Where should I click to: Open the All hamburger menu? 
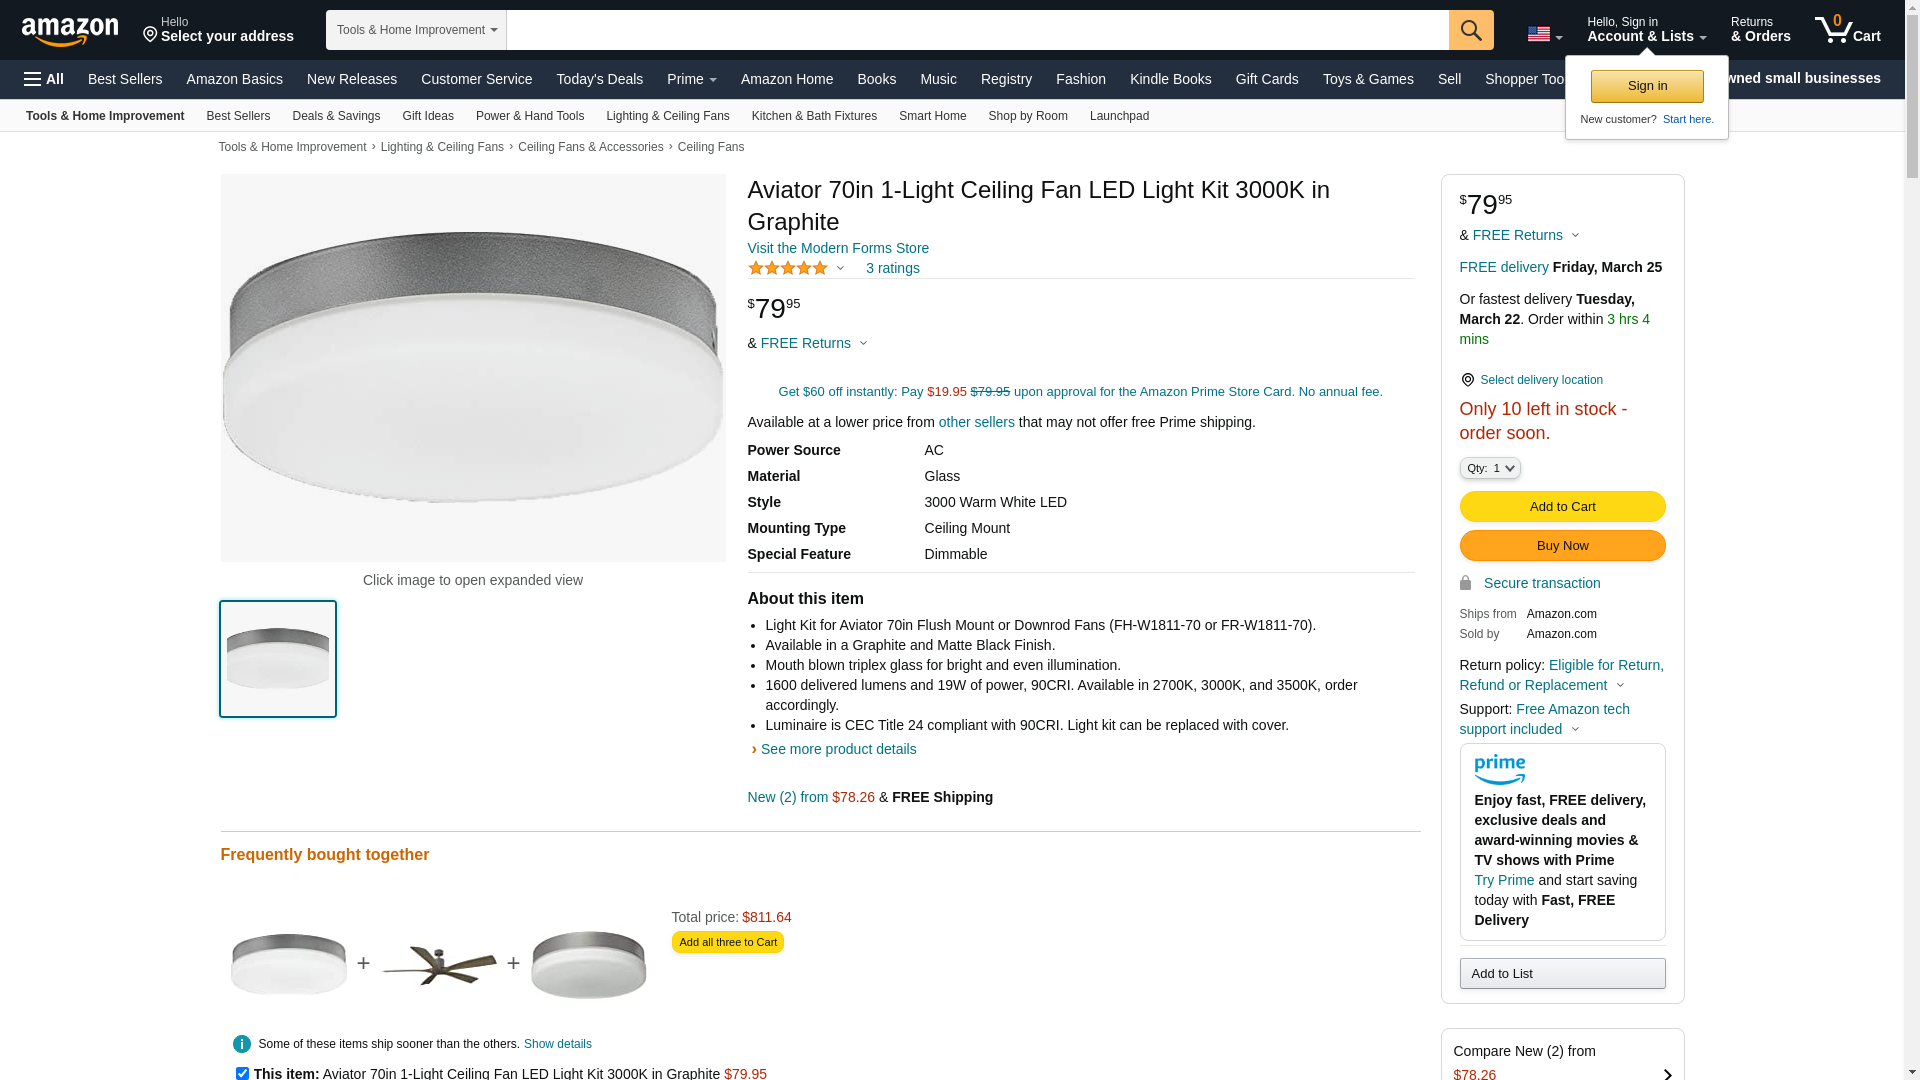[x=44, y=79]
